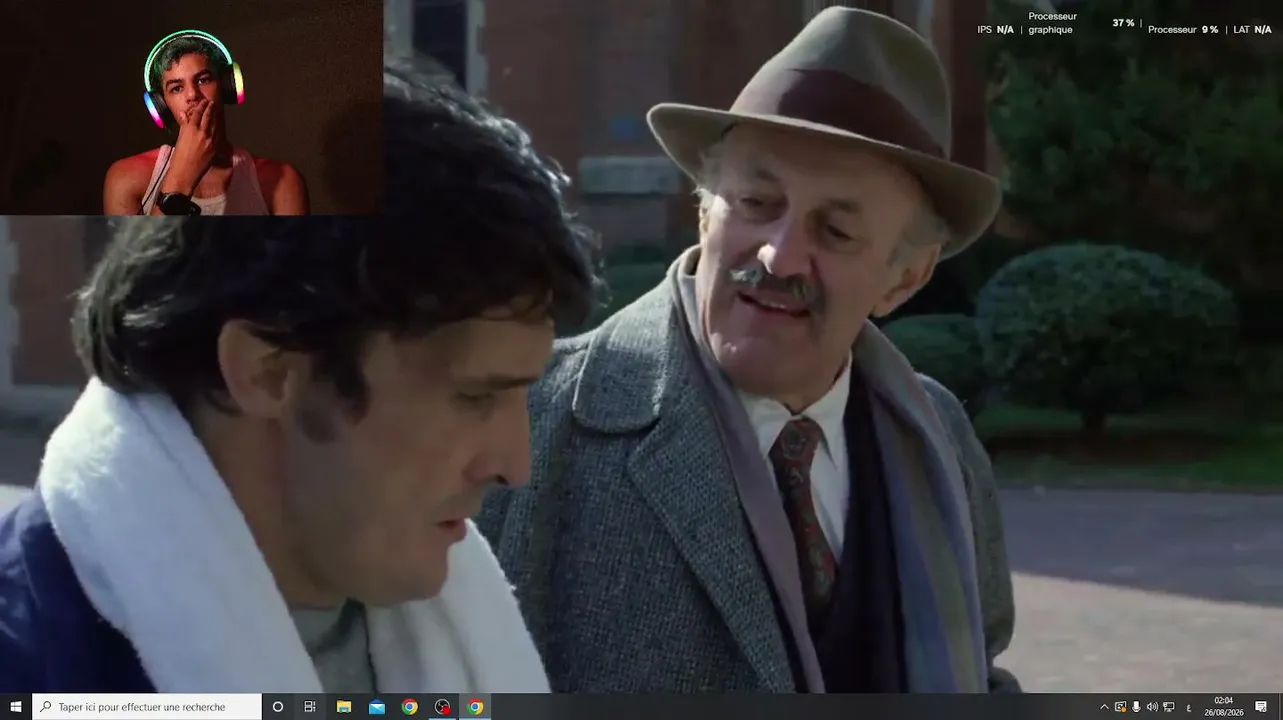The image size is (1283, 720).
Task: Click the Processeur graphique 37 % readout
Action: 1081,23
